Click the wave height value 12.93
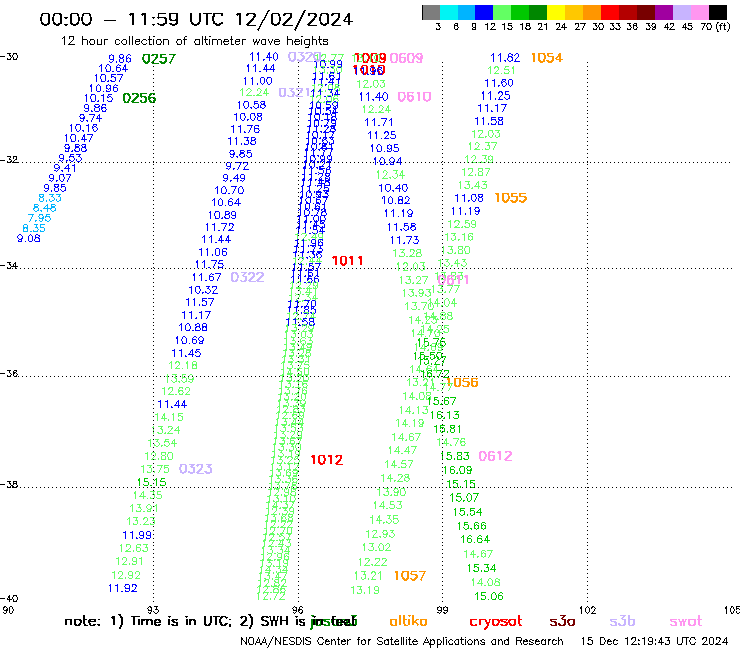The width and height of the screenshot is (740, 650). pyautogui.click(x=380, y=534)
